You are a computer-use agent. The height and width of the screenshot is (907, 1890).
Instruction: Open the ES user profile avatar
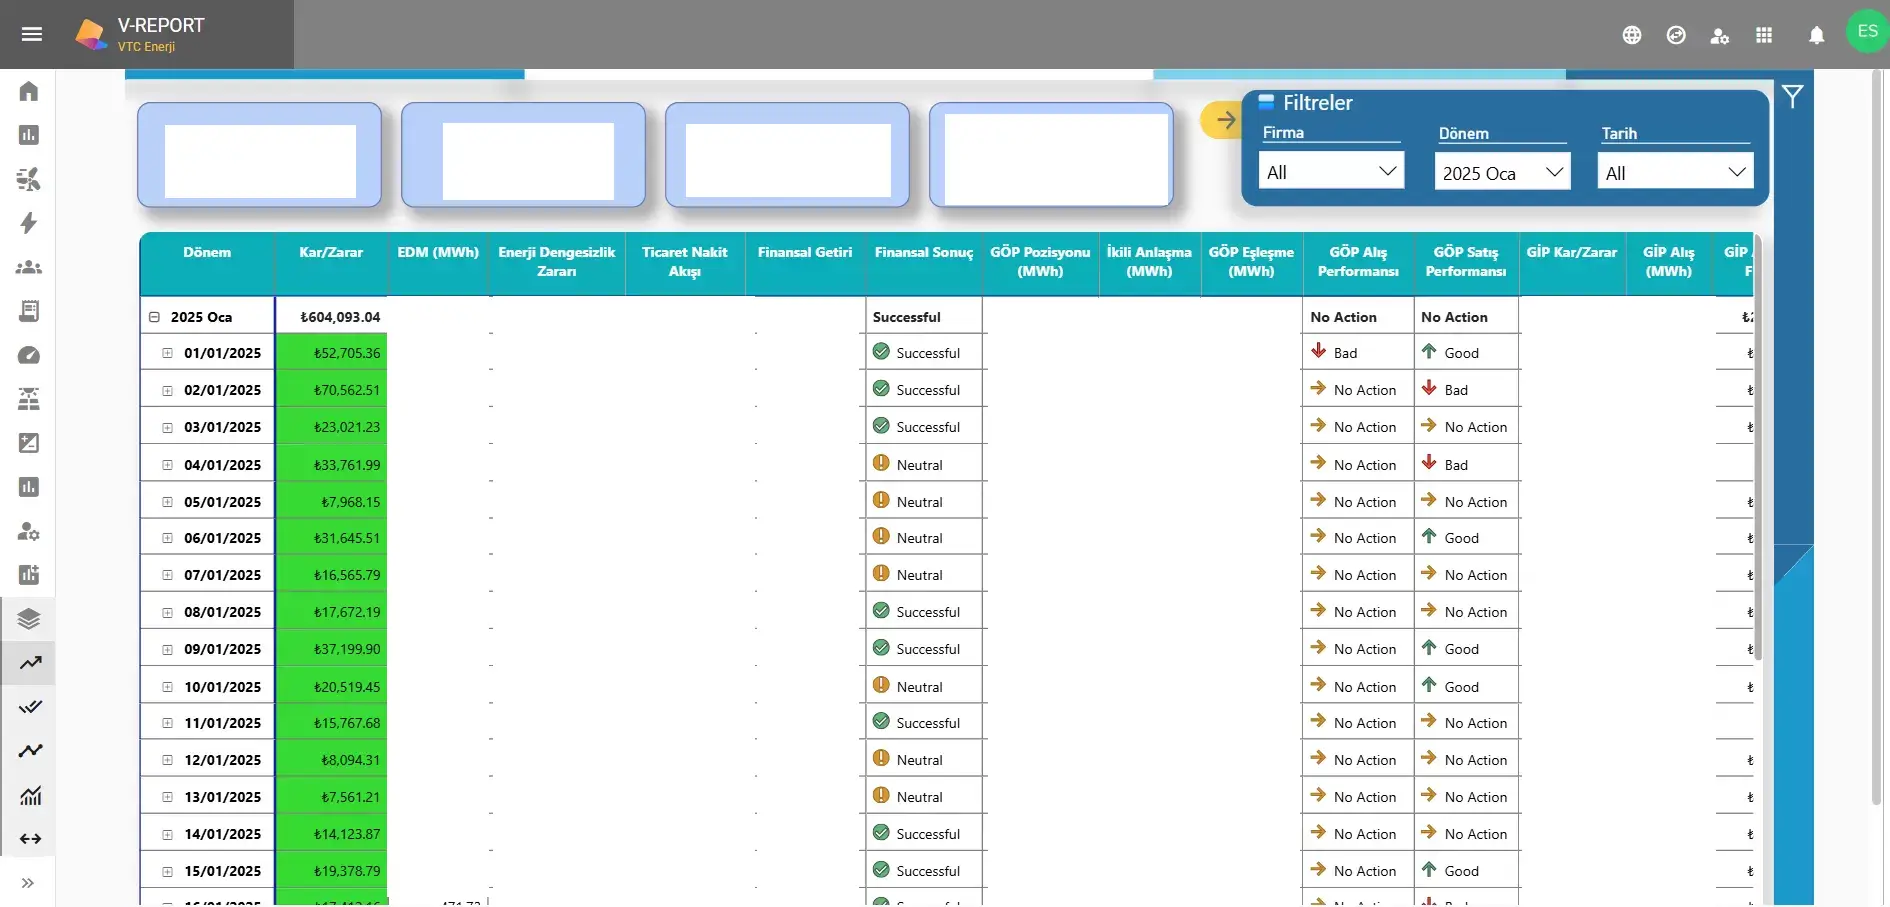(x=1866, y=32)
